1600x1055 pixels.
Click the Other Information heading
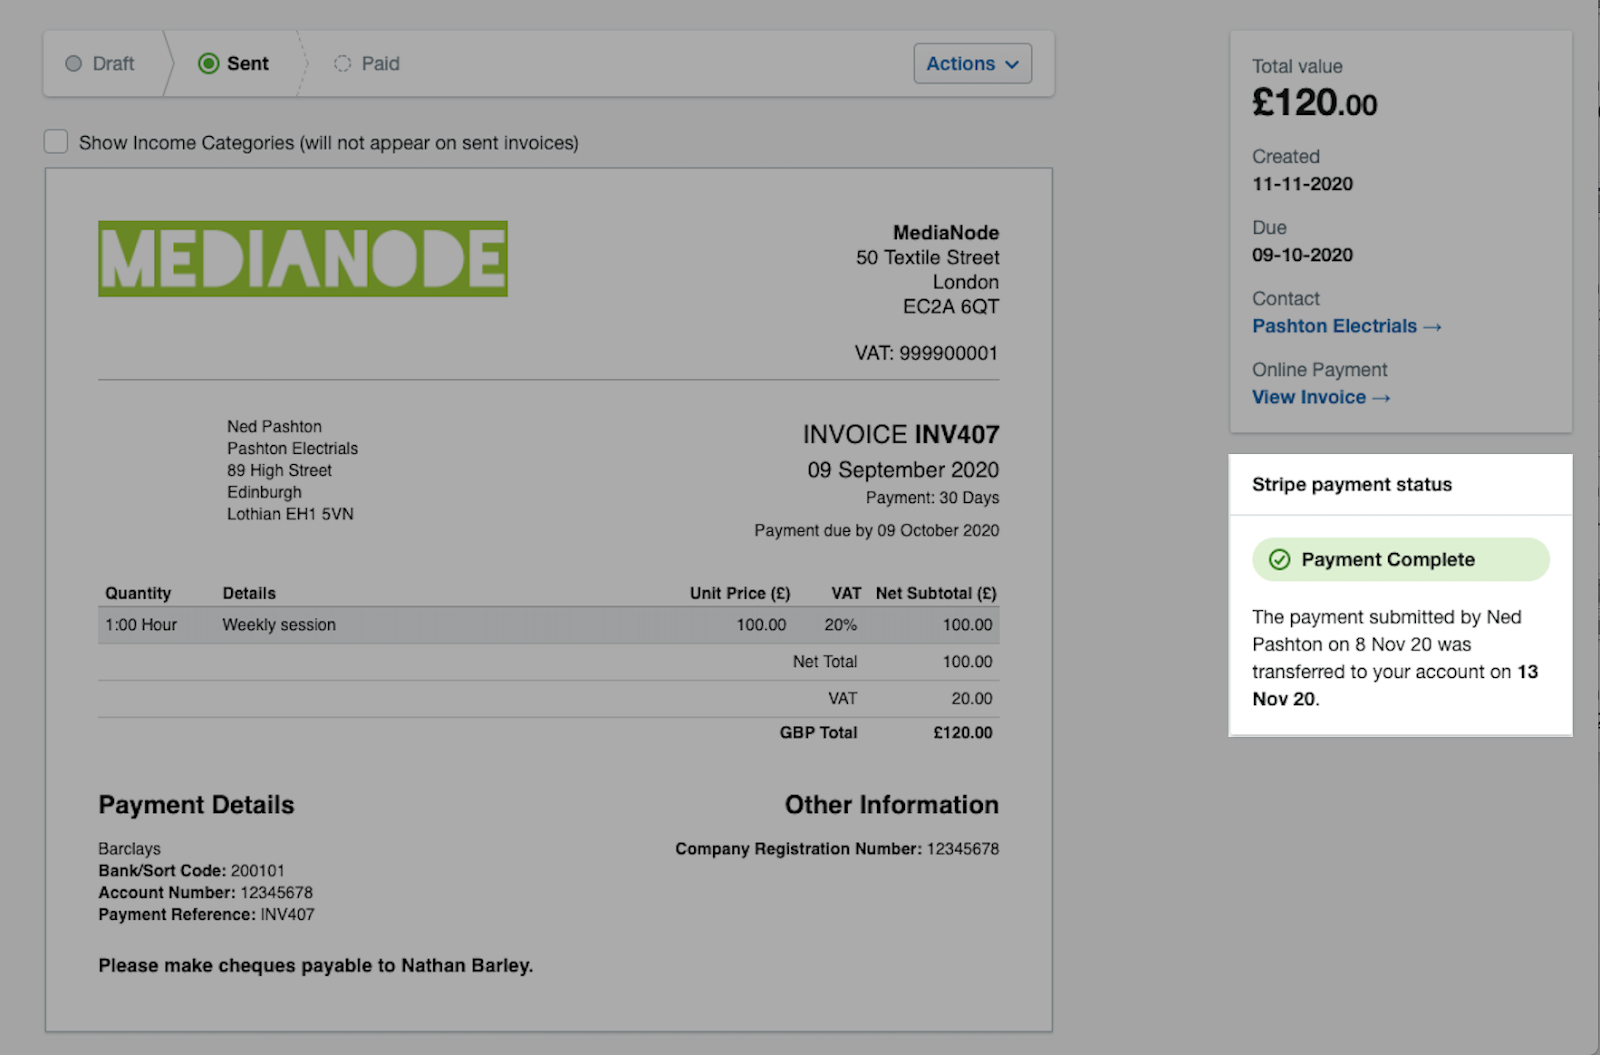892,805
